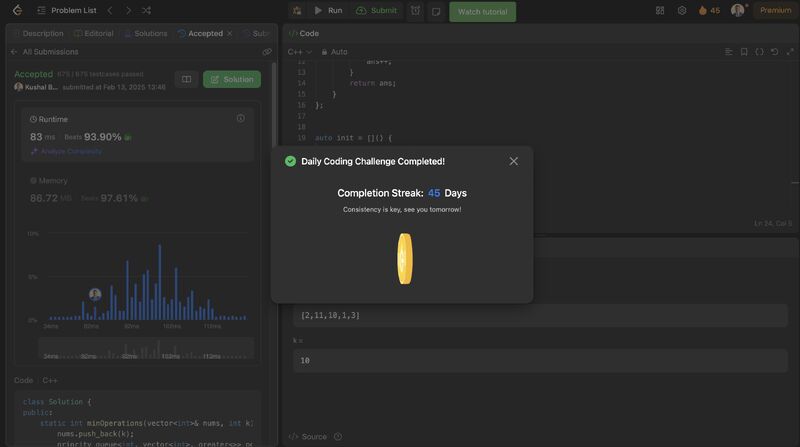Viewport: 800px width, 447px height.
Task: Click the LeetCode logo icon
Action: (17, 10)
